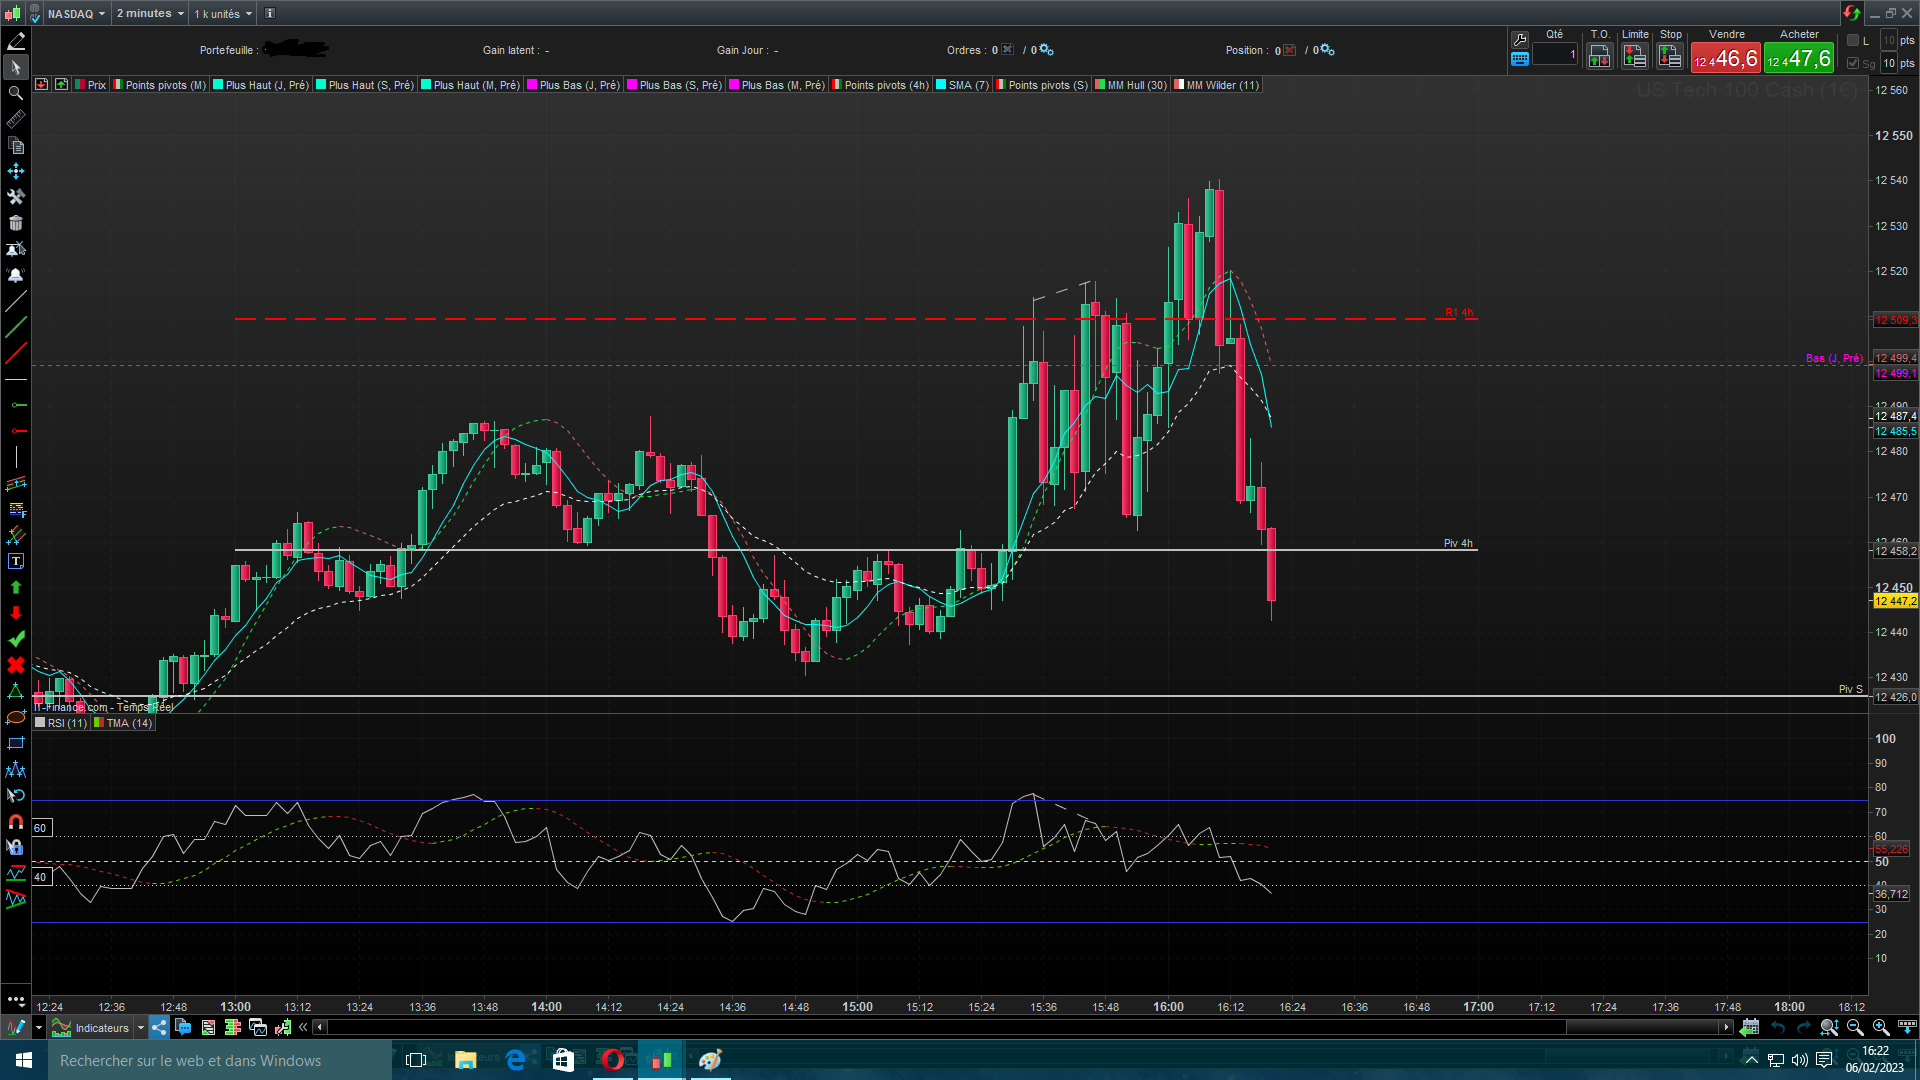Click the T.O. order icon
Image resolution: width=1920 pixels, height=1080 pixels.
pos(1599,57)
